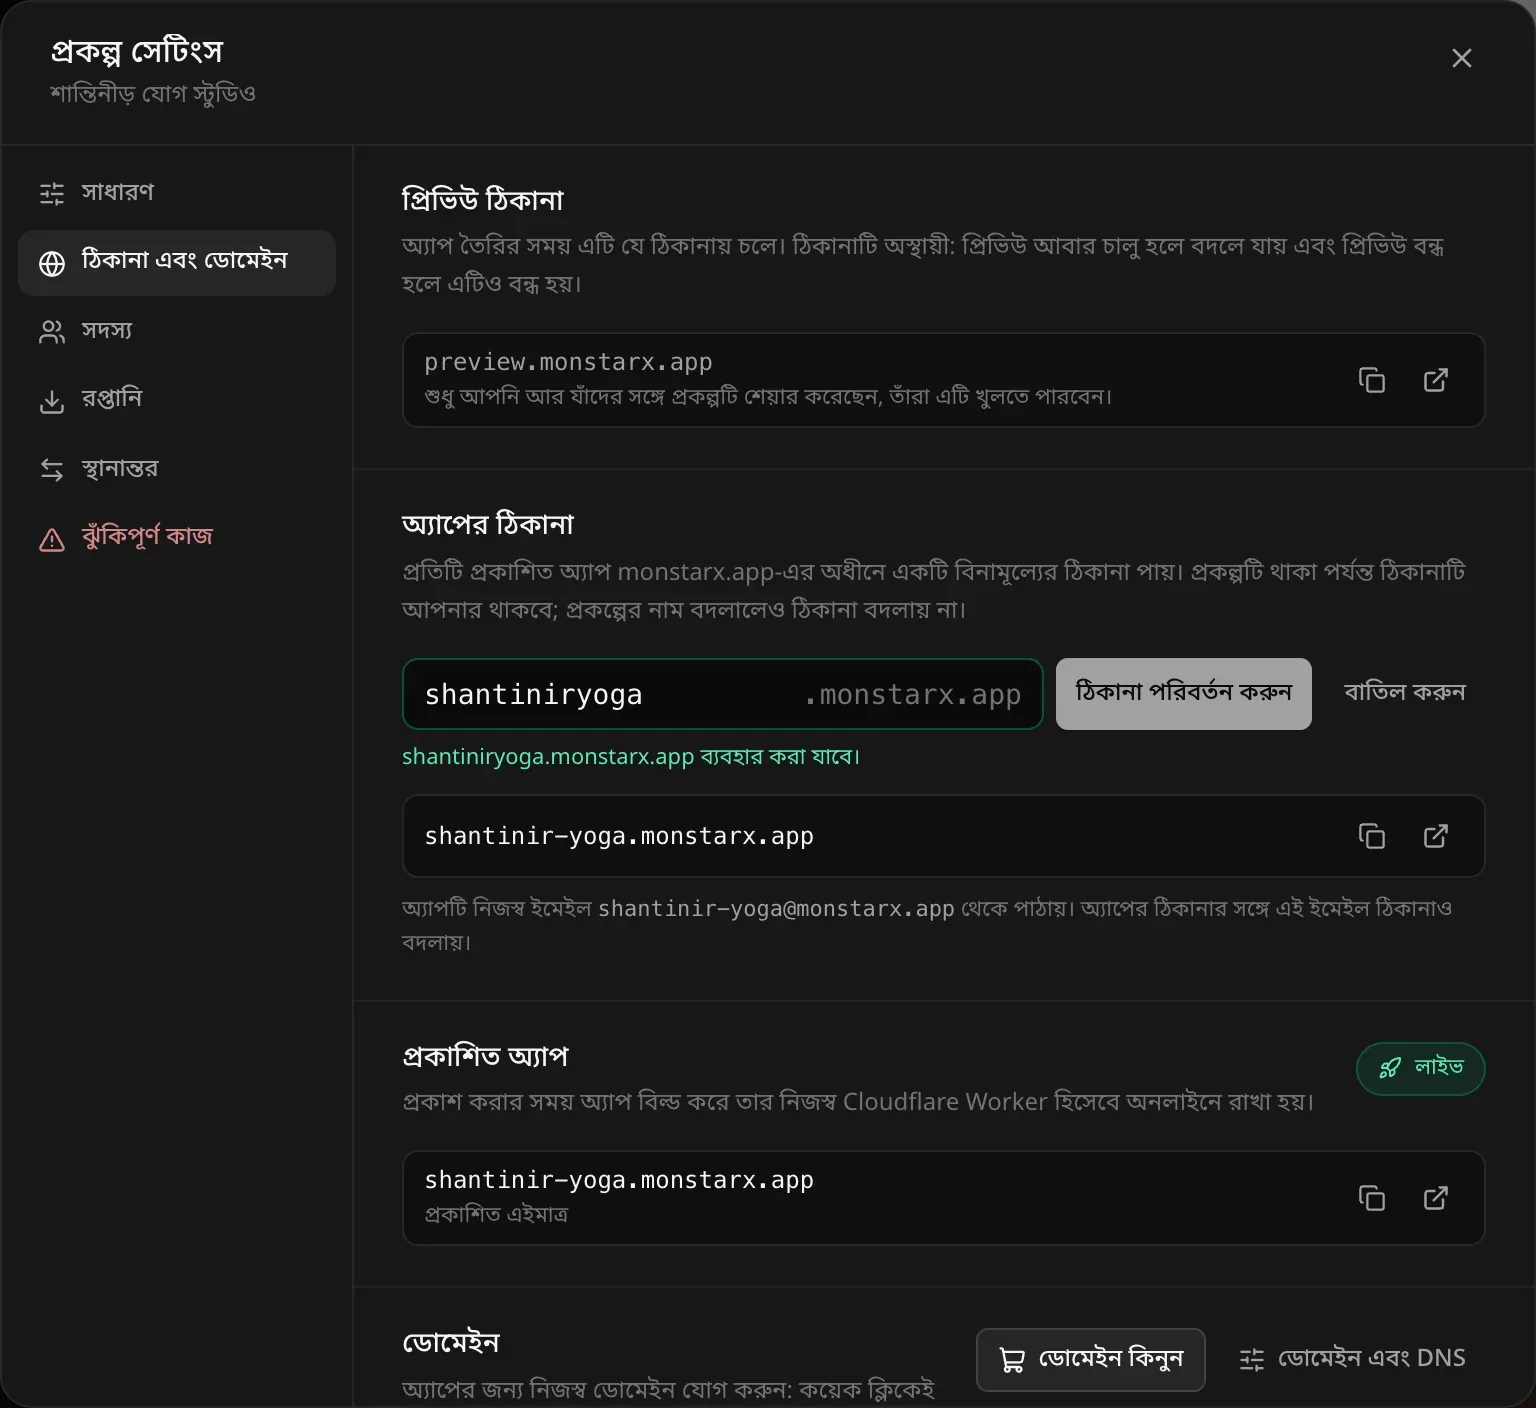Click the প্রকাশিত অ্যাপ heading
1536x1408 pixels.
(x=485, y=1057)
